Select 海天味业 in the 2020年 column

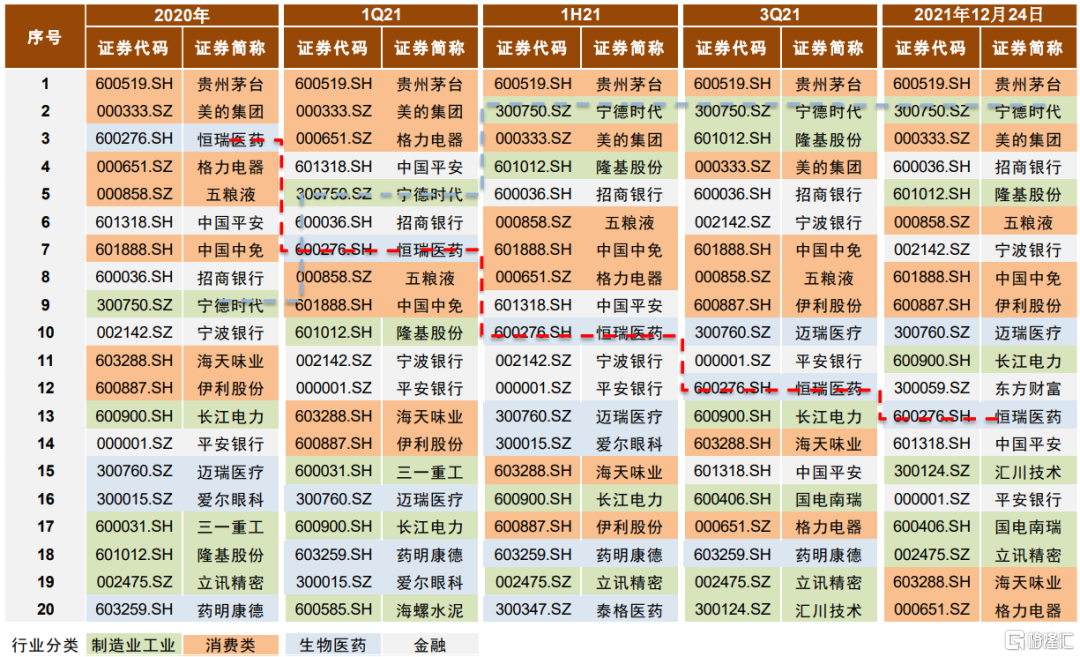231,361
